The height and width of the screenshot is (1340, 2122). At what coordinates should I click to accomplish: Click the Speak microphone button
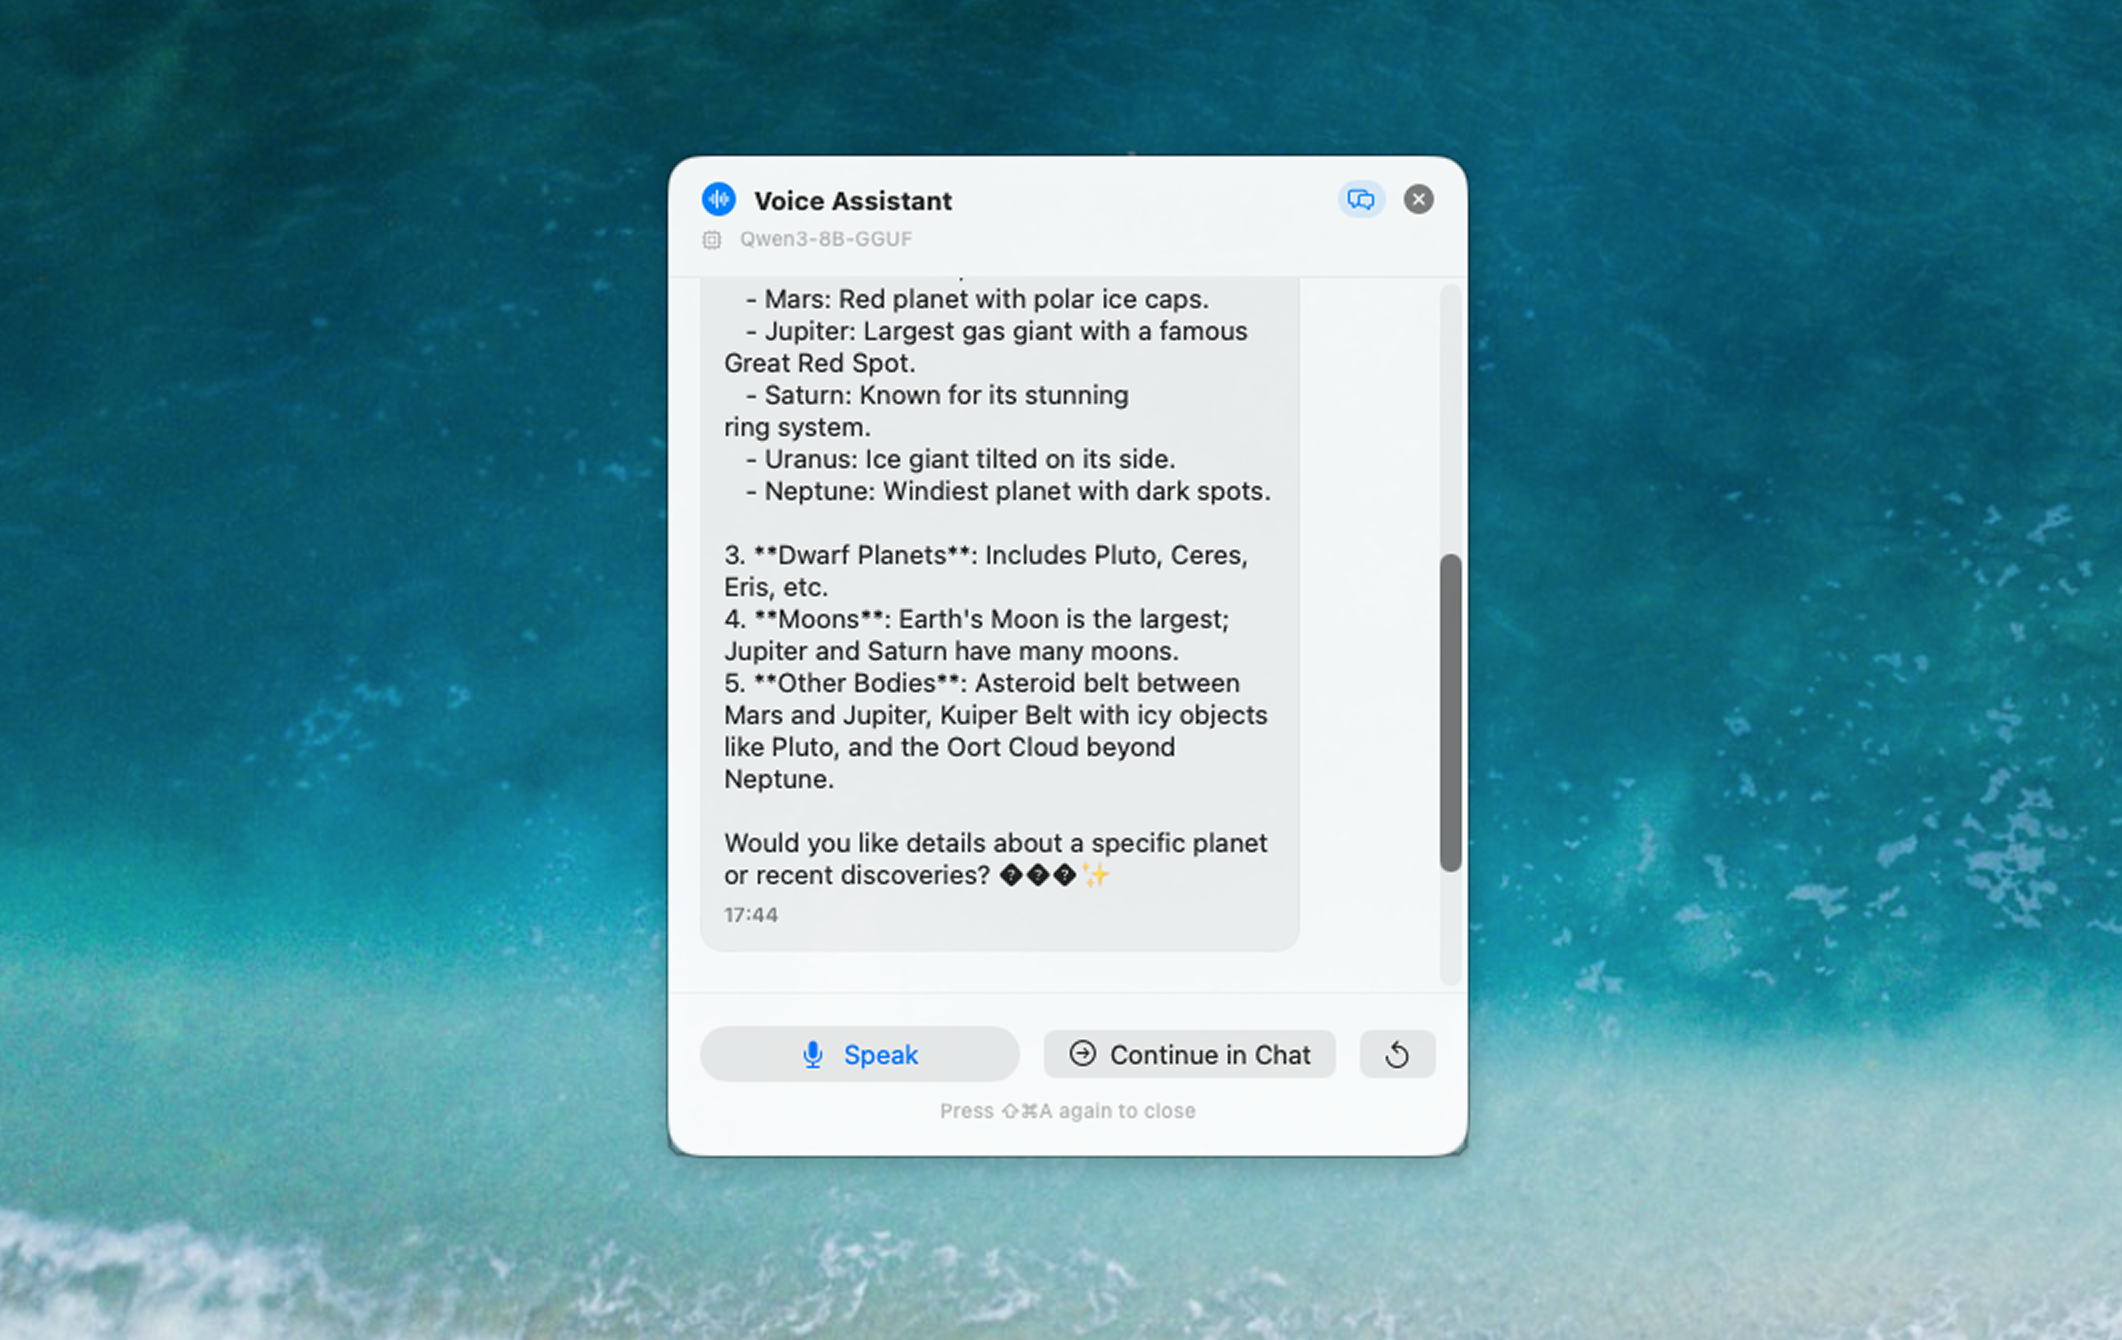pos(859,1054)
